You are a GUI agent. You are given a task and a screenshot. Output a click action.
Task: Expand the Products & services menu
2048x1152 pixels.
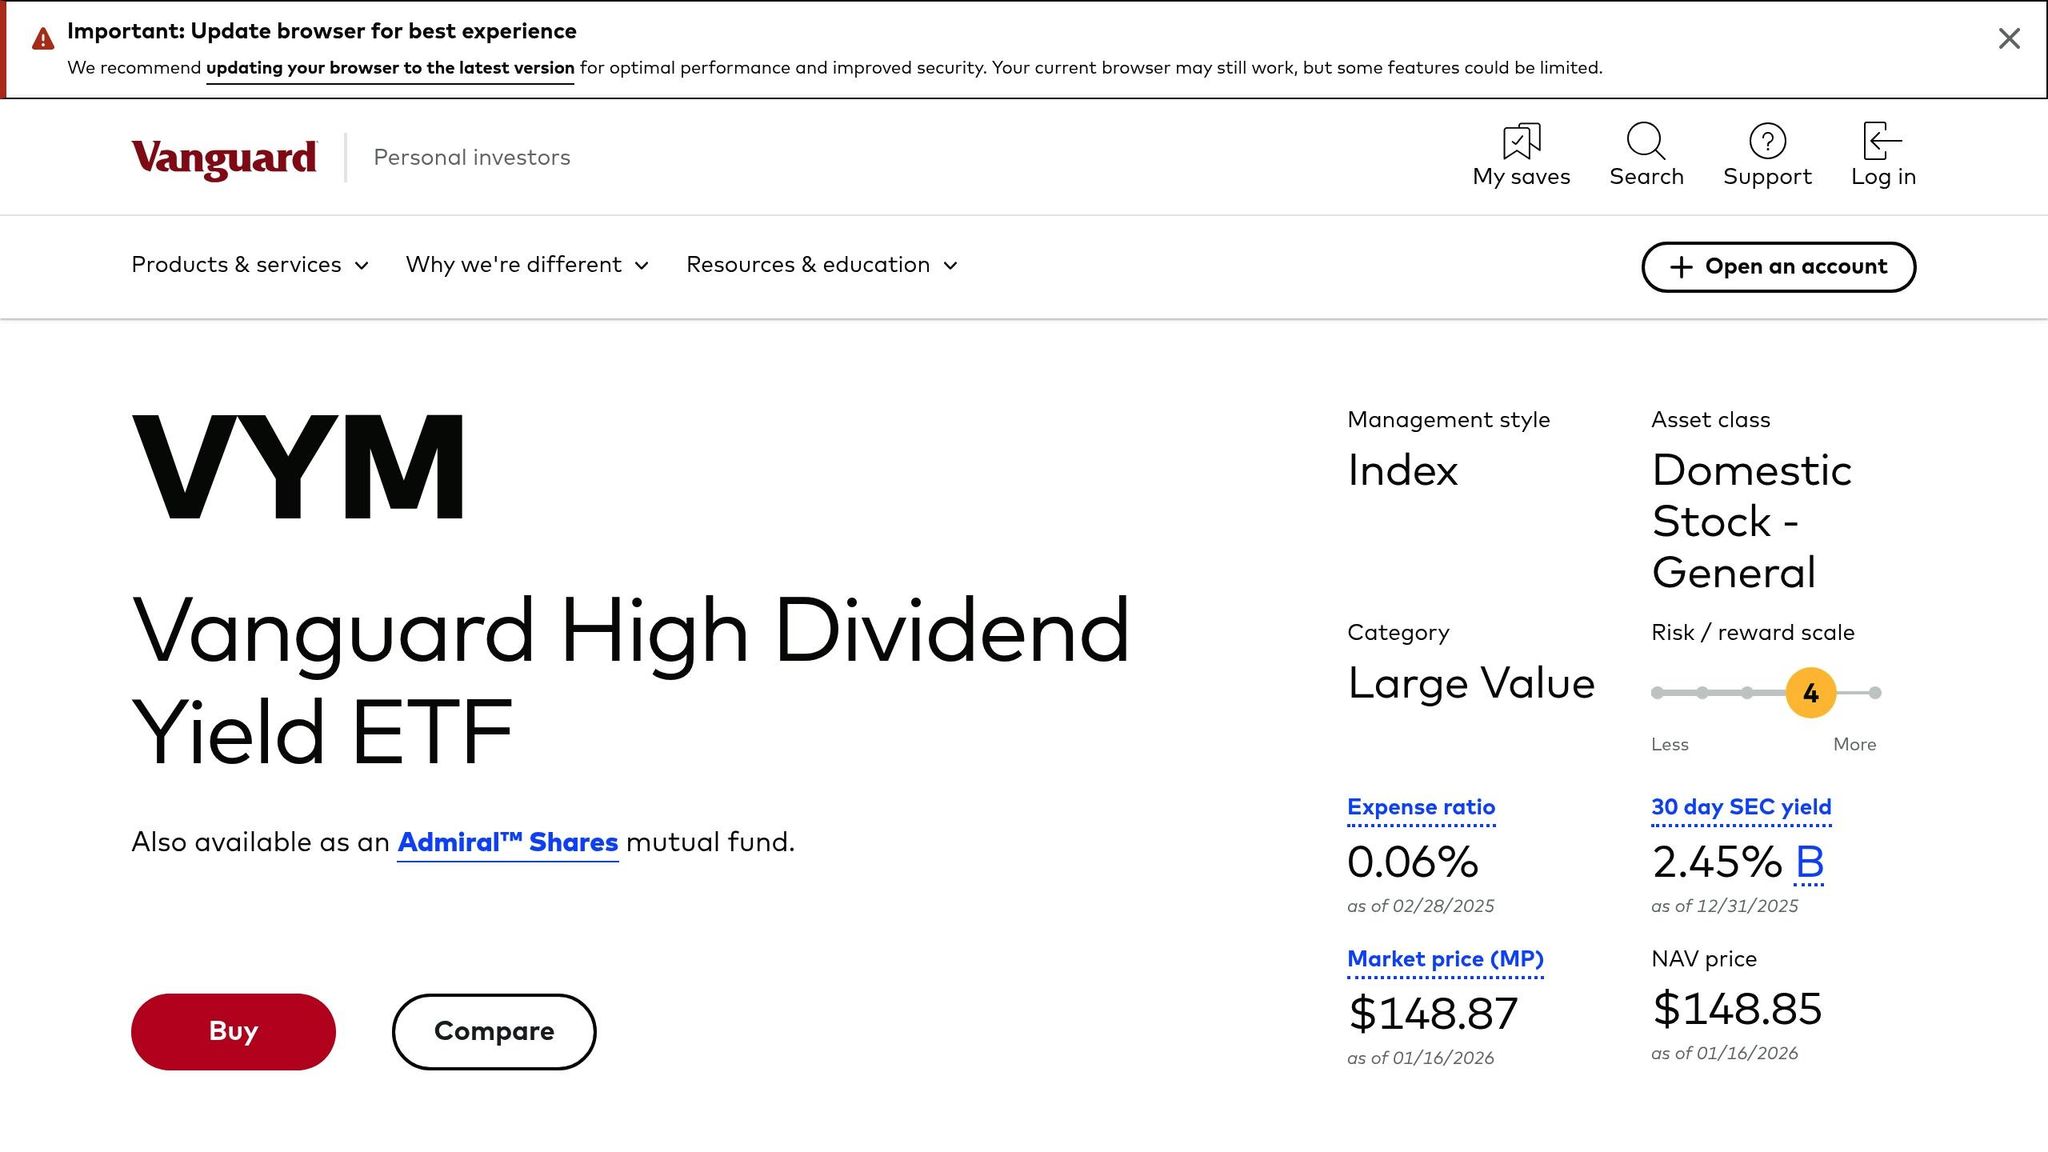click(249, 265)
